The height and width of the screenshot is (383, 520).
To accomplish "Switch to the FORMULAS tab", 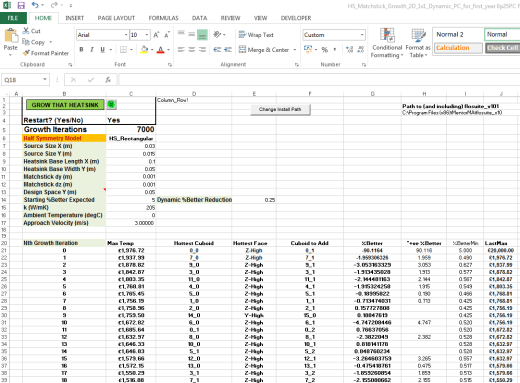I will (163, 18).
